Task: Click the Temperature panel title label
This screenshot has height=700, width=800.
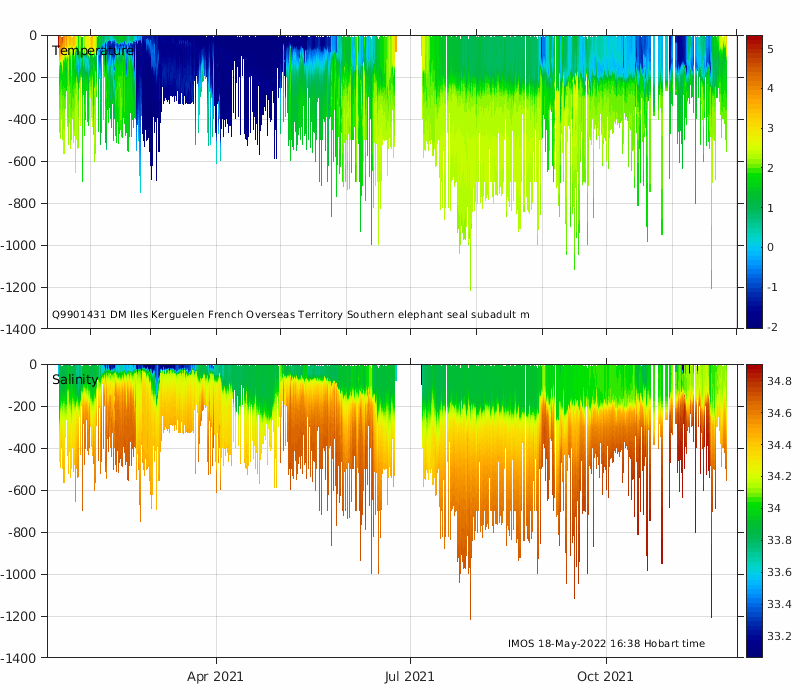Action: tap(92, 51)
